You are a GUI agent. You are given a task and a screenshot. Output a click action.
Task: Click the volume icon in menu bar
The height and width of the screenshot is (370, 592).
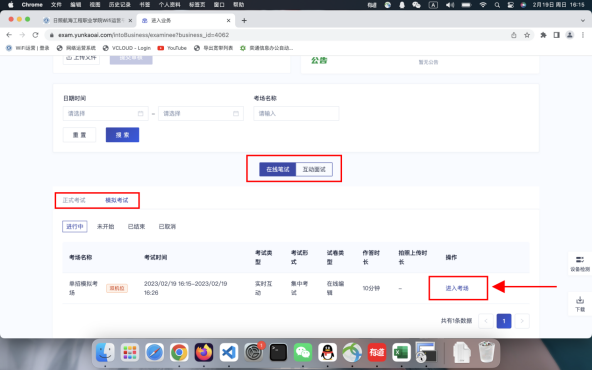[450, 5]
